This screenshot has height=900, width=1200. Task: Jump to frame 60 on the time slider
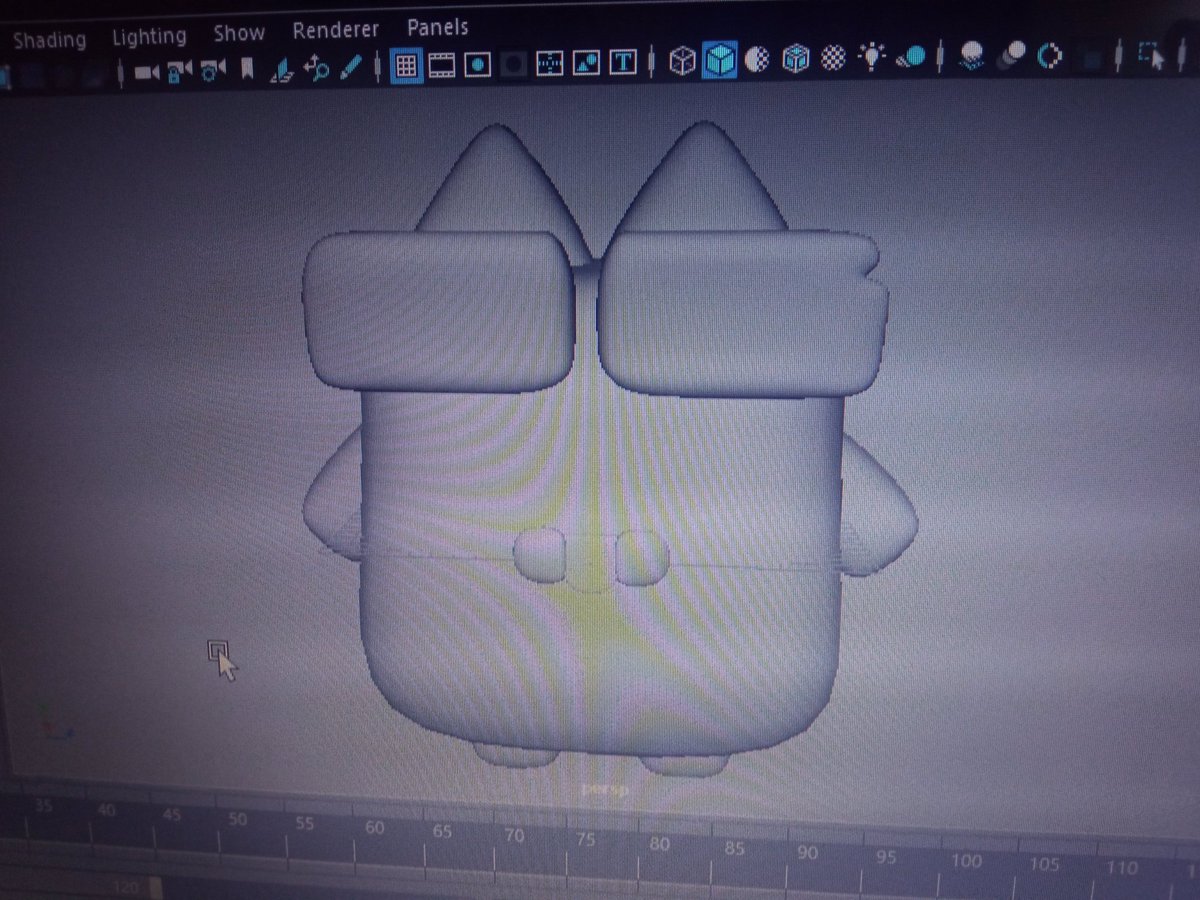click(x=374, y=828)
